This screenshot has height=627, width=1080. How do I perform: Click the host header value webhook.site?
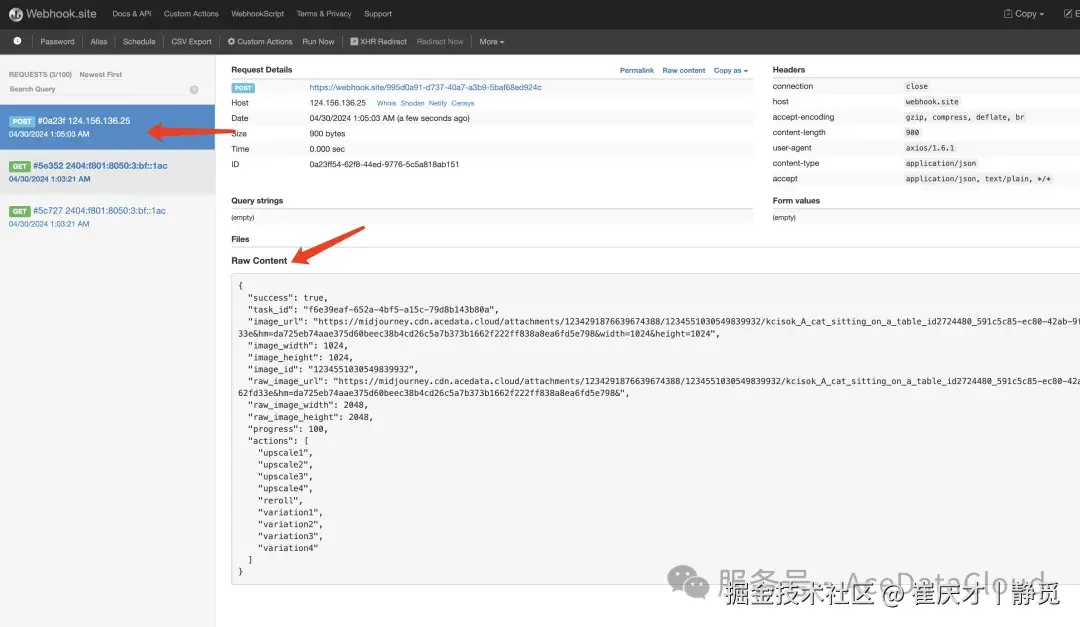click(931, 101)
